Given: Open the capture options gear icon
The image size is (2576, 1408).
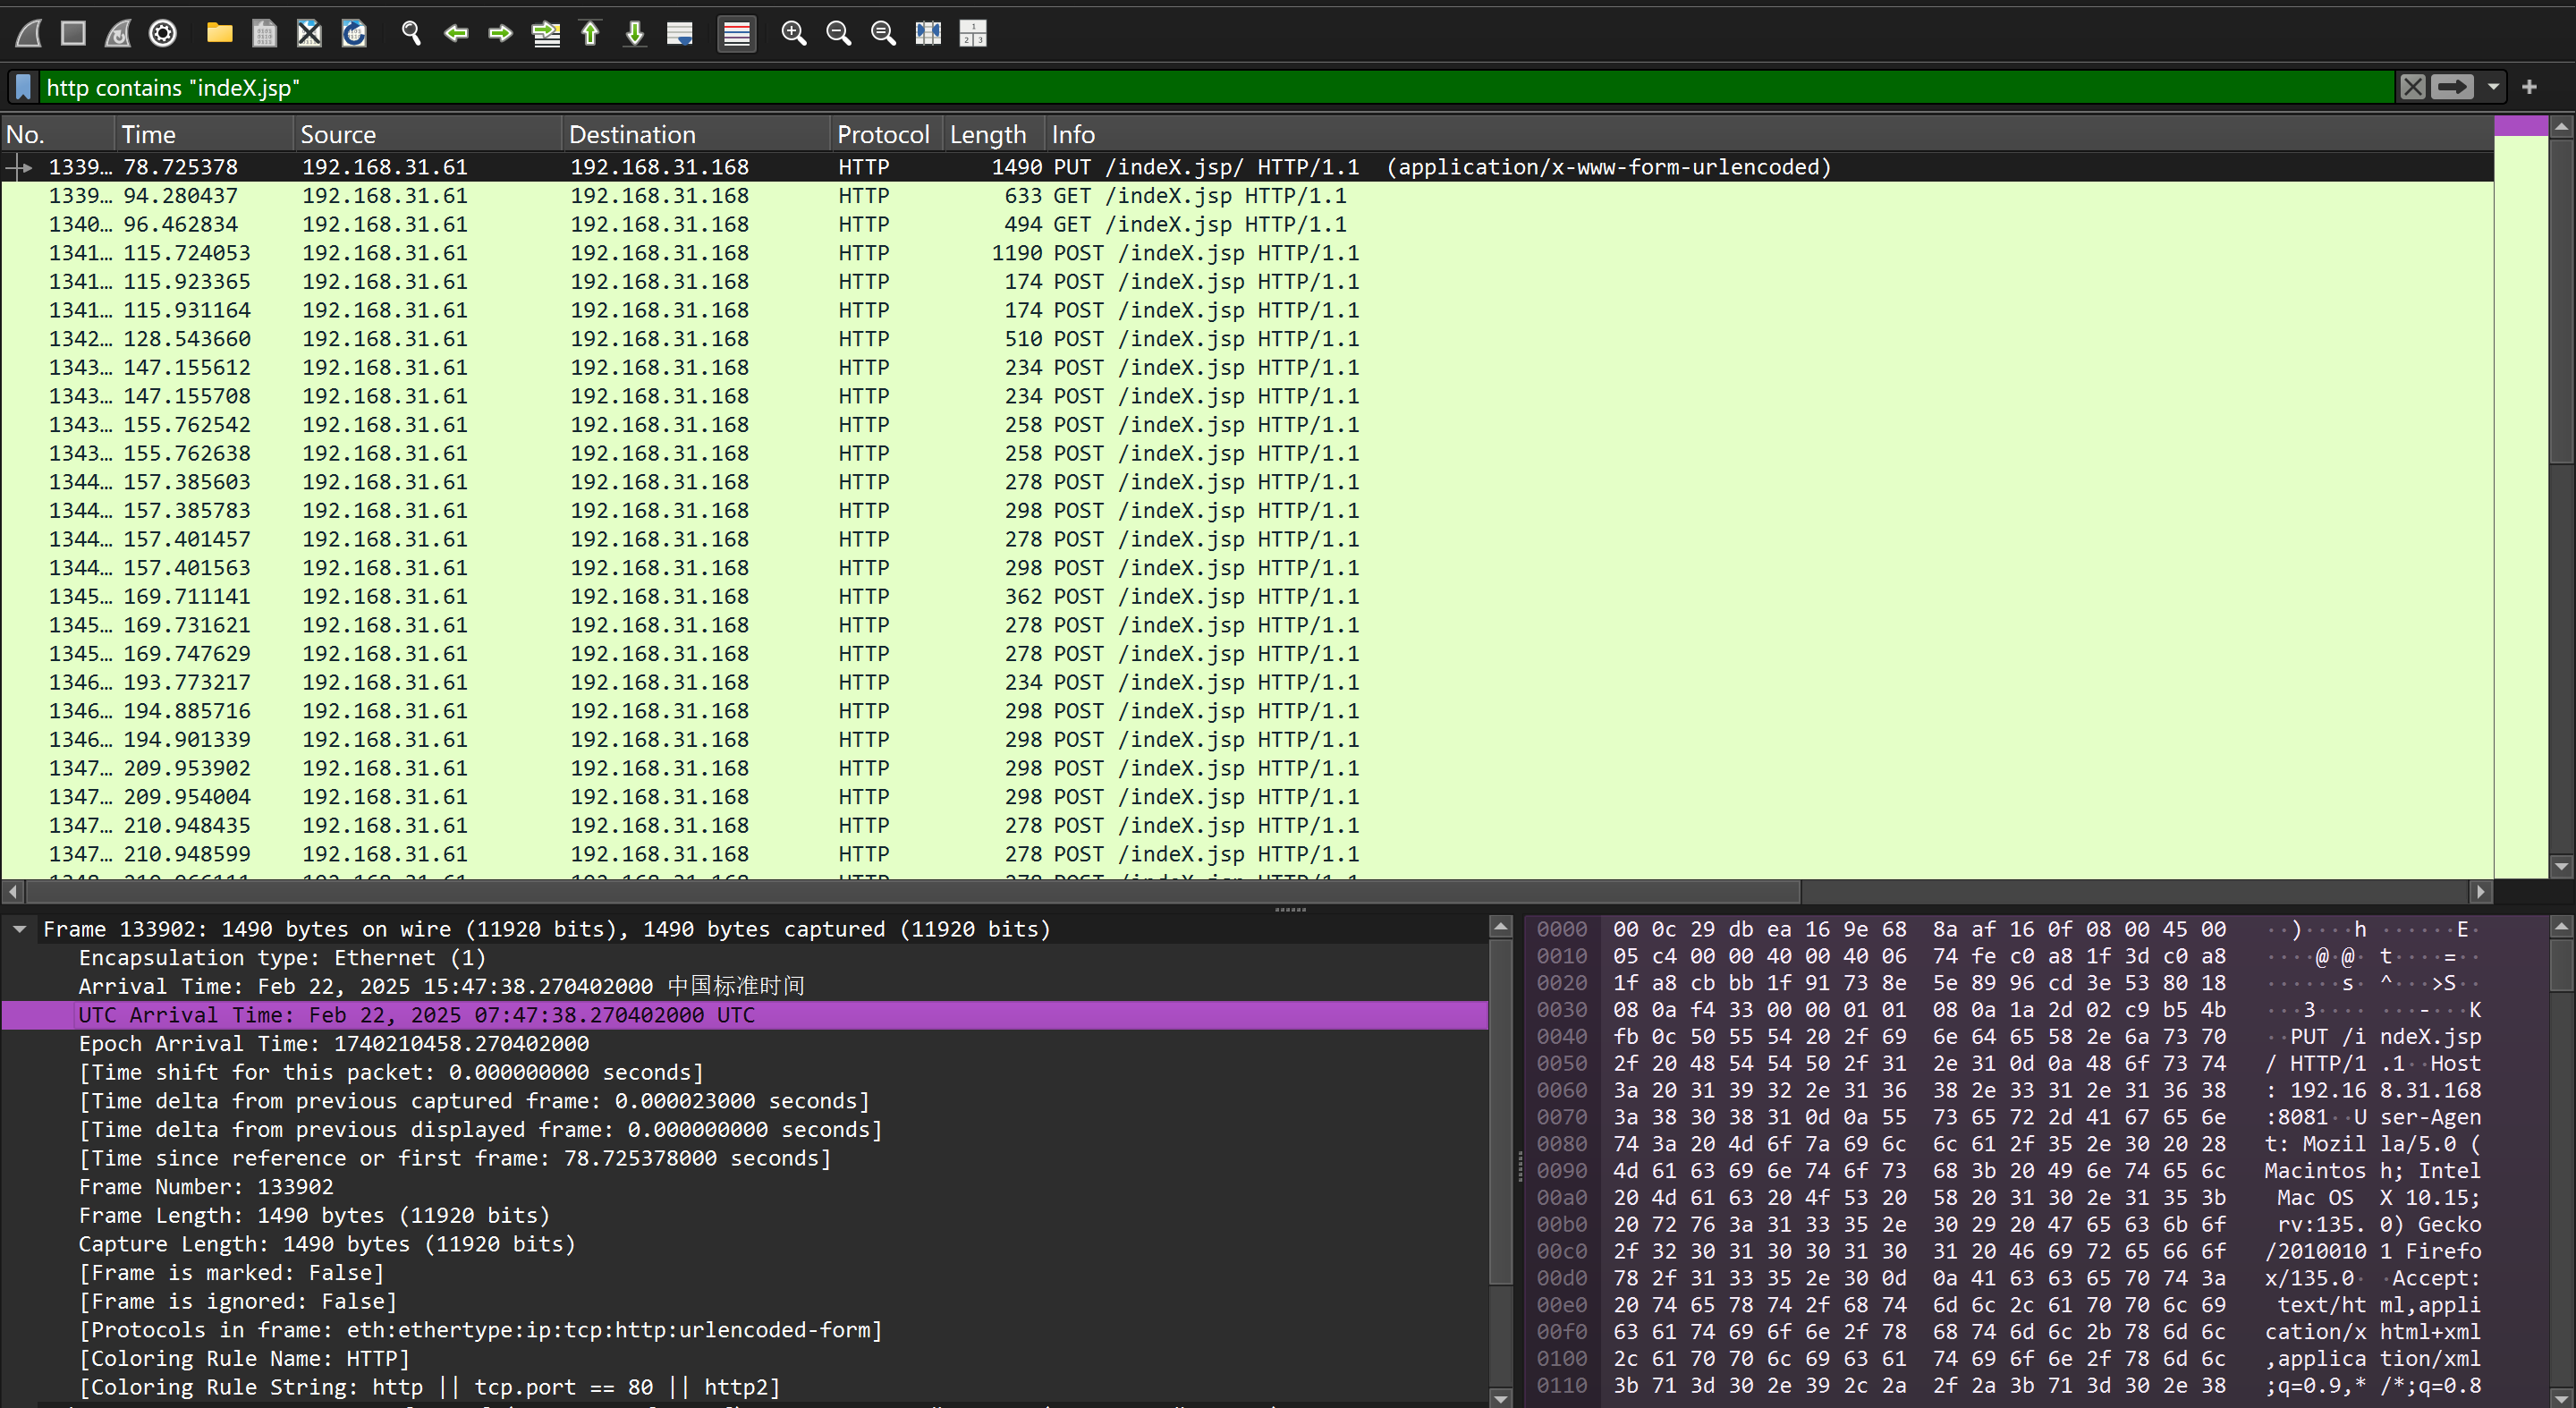Looking at the screenshot, I should [x=163, y=34].
